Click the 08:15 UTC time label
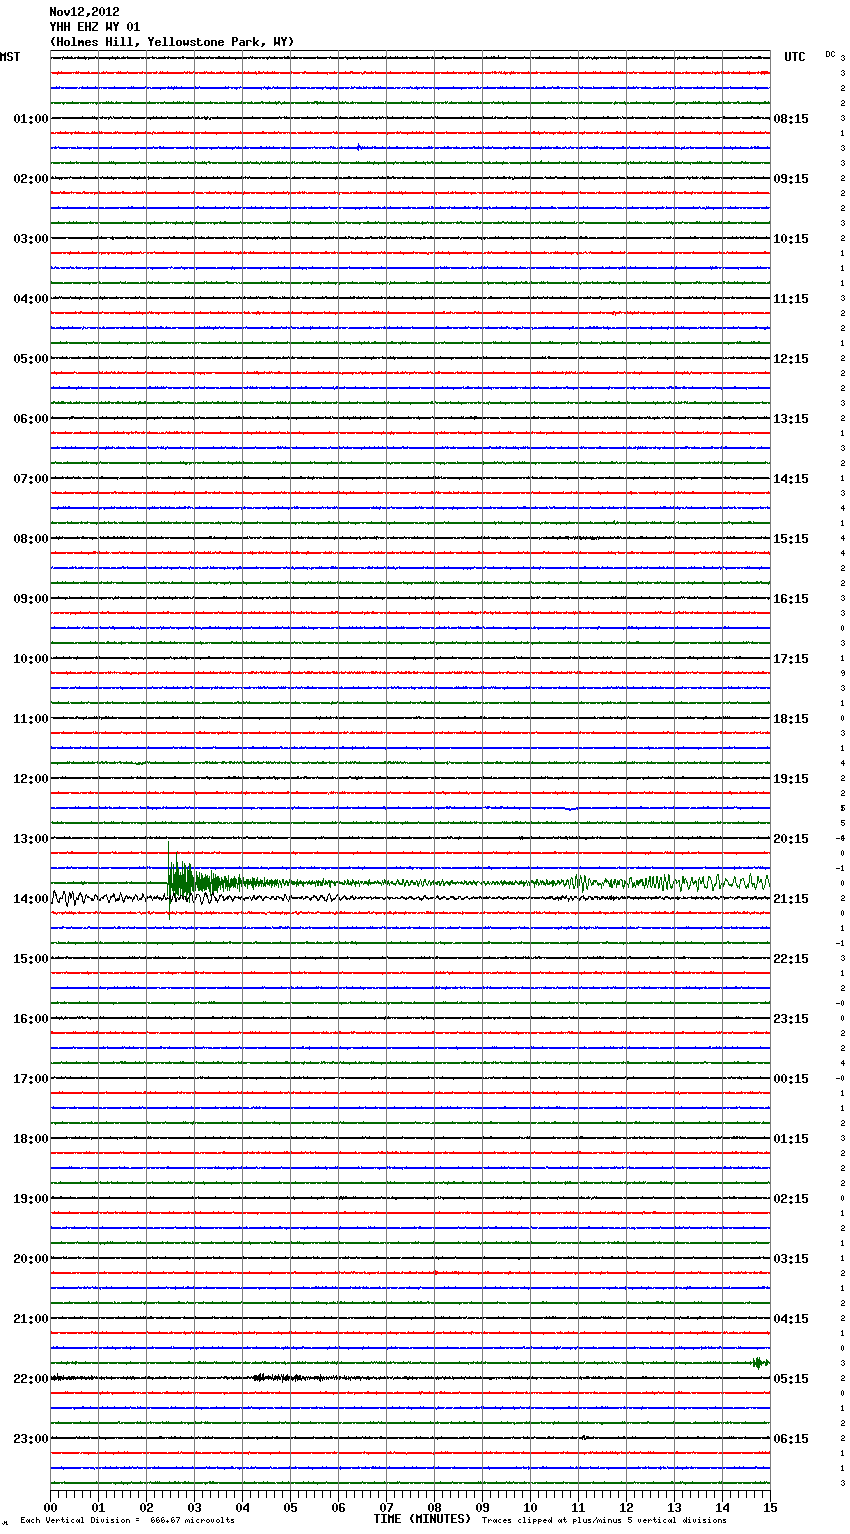 point(791,119)
